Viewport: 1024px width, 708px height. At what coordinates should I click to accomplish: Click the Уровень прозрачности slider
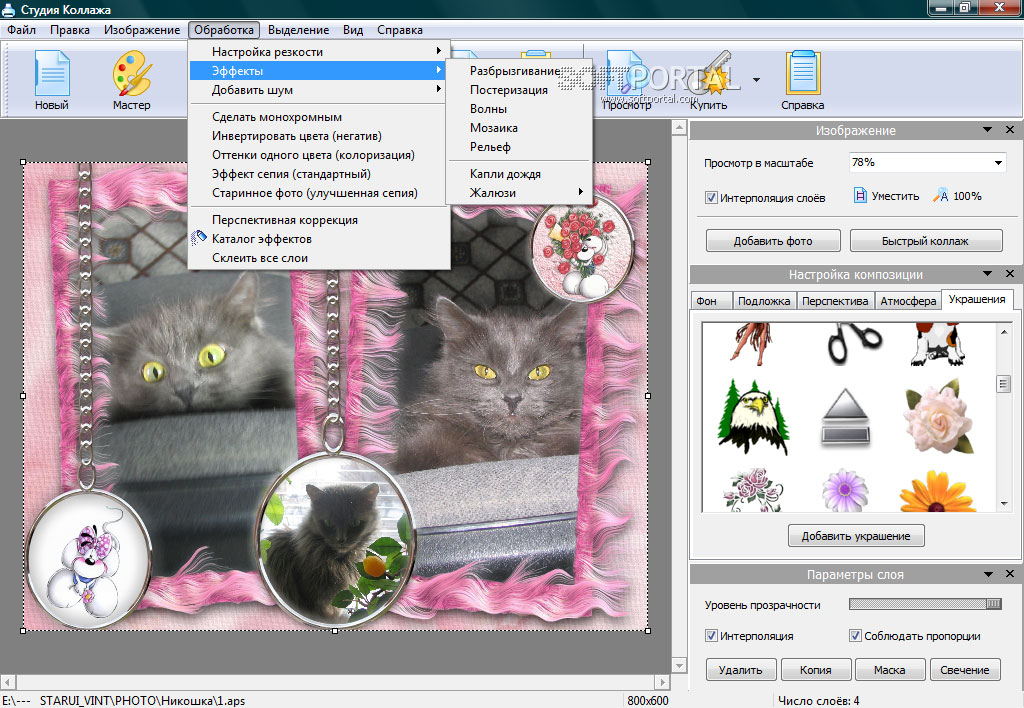[x=925, y=604]
